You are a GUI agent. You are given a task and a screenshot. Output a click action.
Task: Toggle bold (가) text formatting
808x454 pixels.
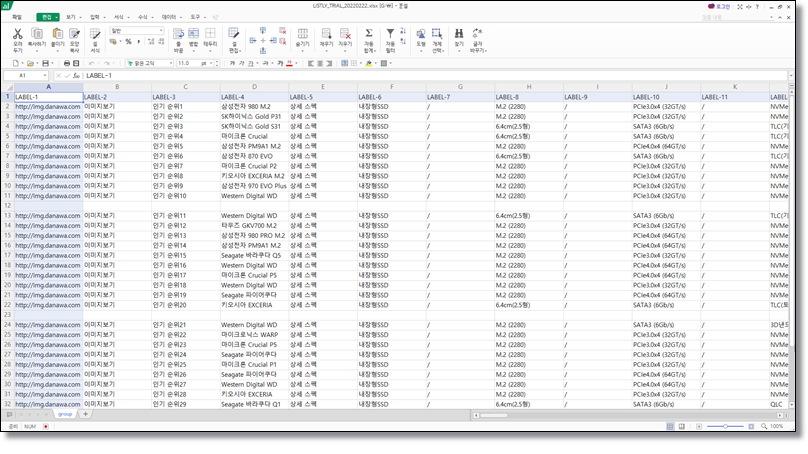point(232,63)
